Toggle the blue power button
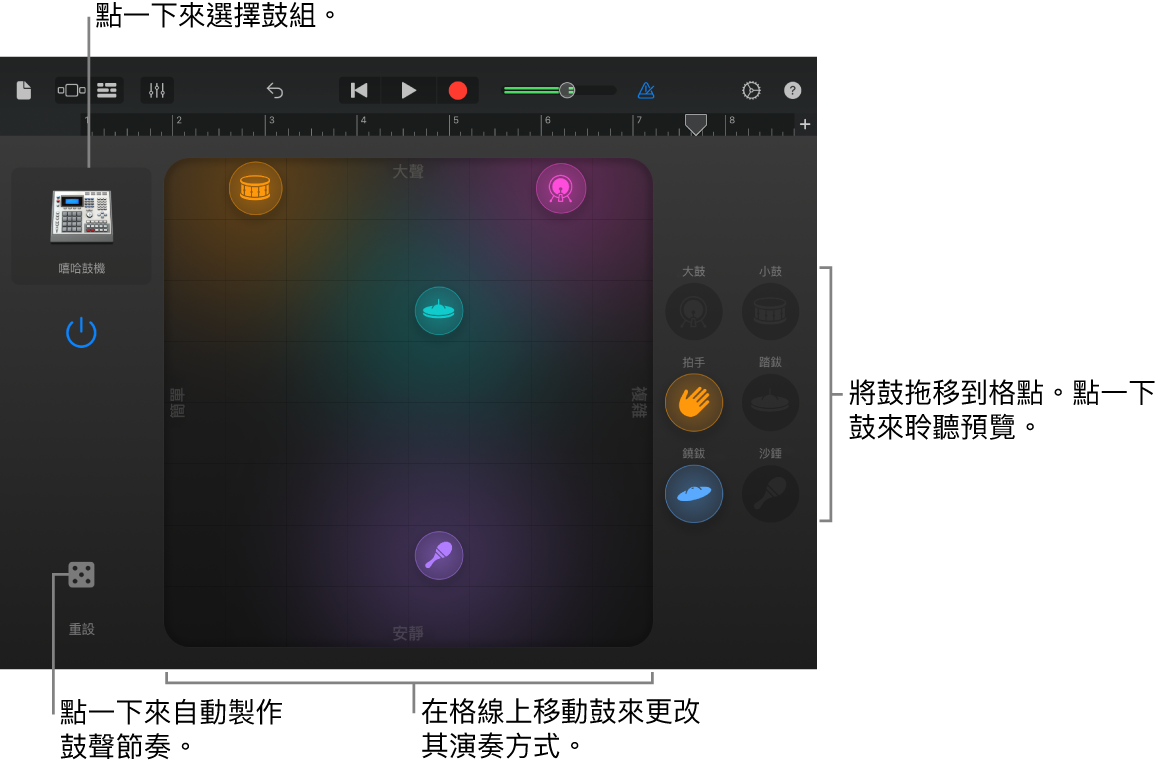Screen dimensions: 1170x763 tap(81, 333)
